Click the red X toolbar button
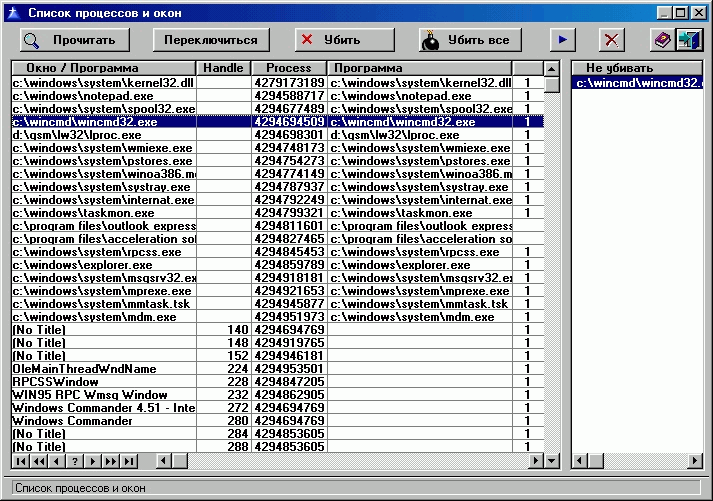713x501 pixels. 612,40
